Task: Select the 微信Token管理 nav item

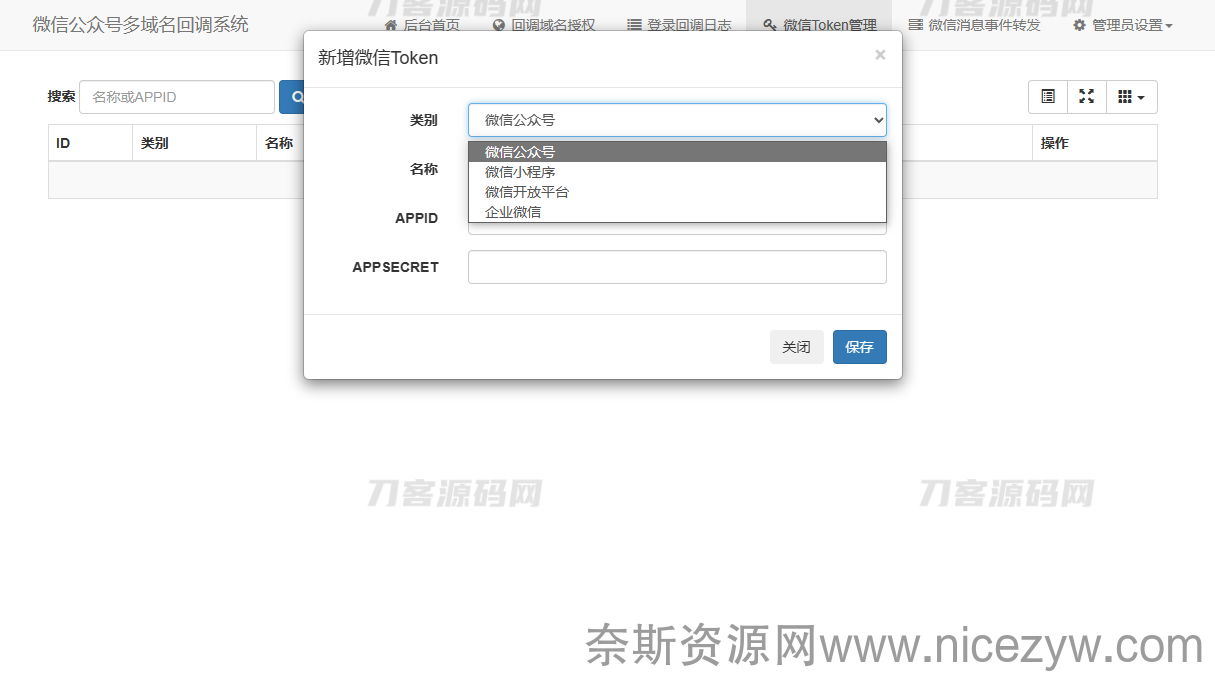Action: [819, 25]
